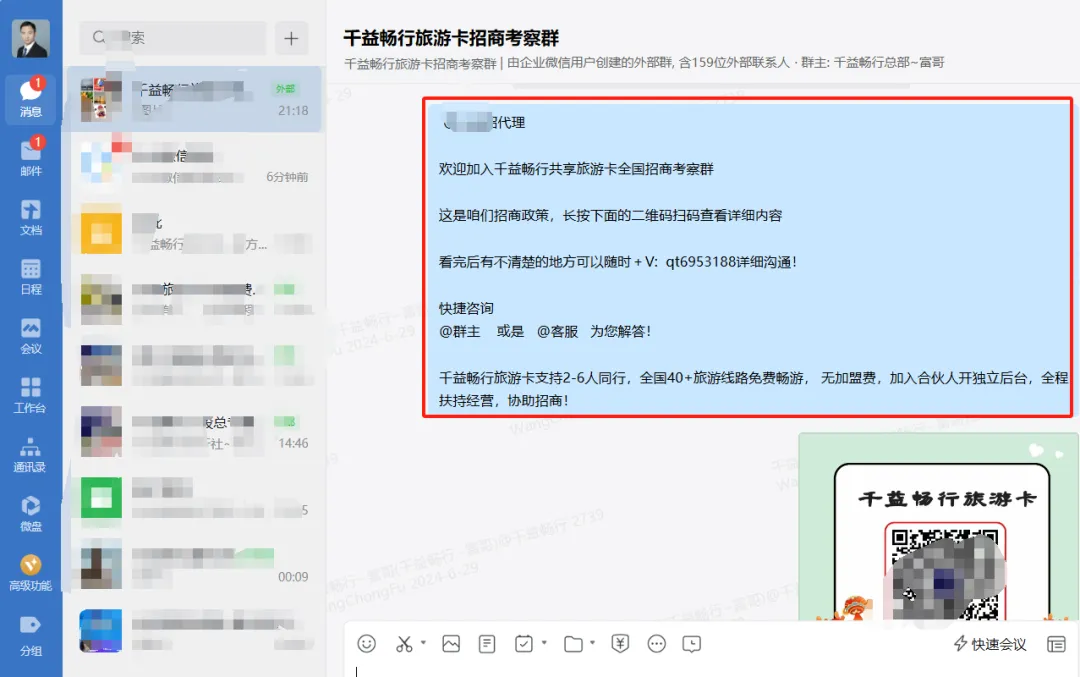
Task: Click the chat history clock icon
Action: [692, 644]
